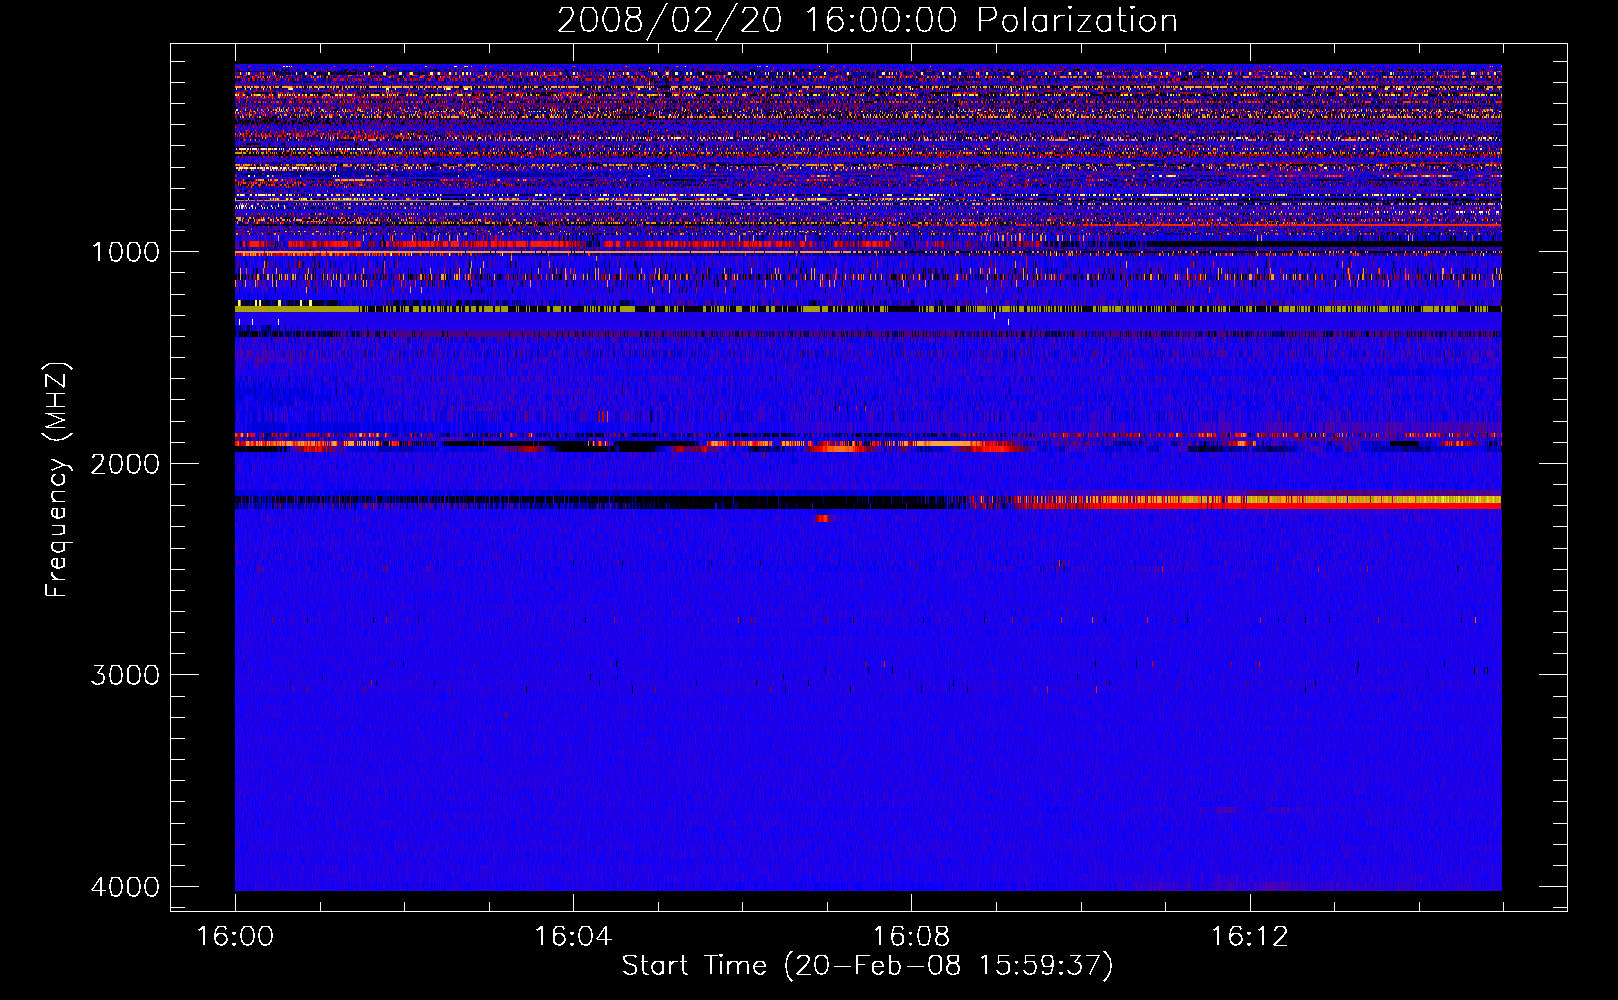Click the plot title '2008/02/20 16:00:00 Polarization'

coord(867,20)
